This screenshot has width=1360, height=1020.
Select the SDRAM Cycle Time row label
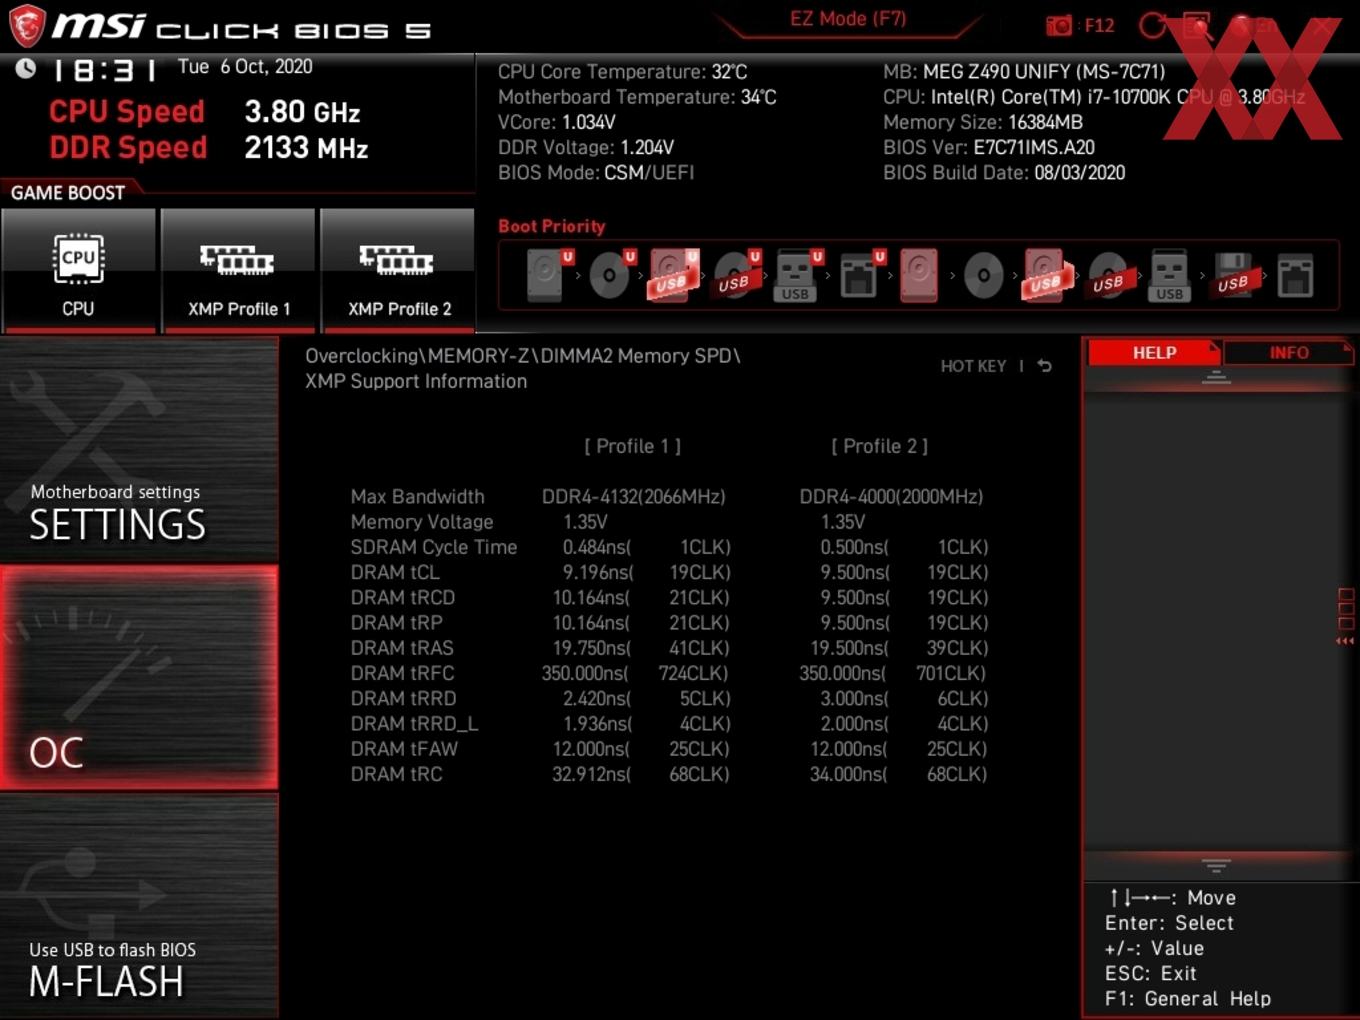pos(434,547)
